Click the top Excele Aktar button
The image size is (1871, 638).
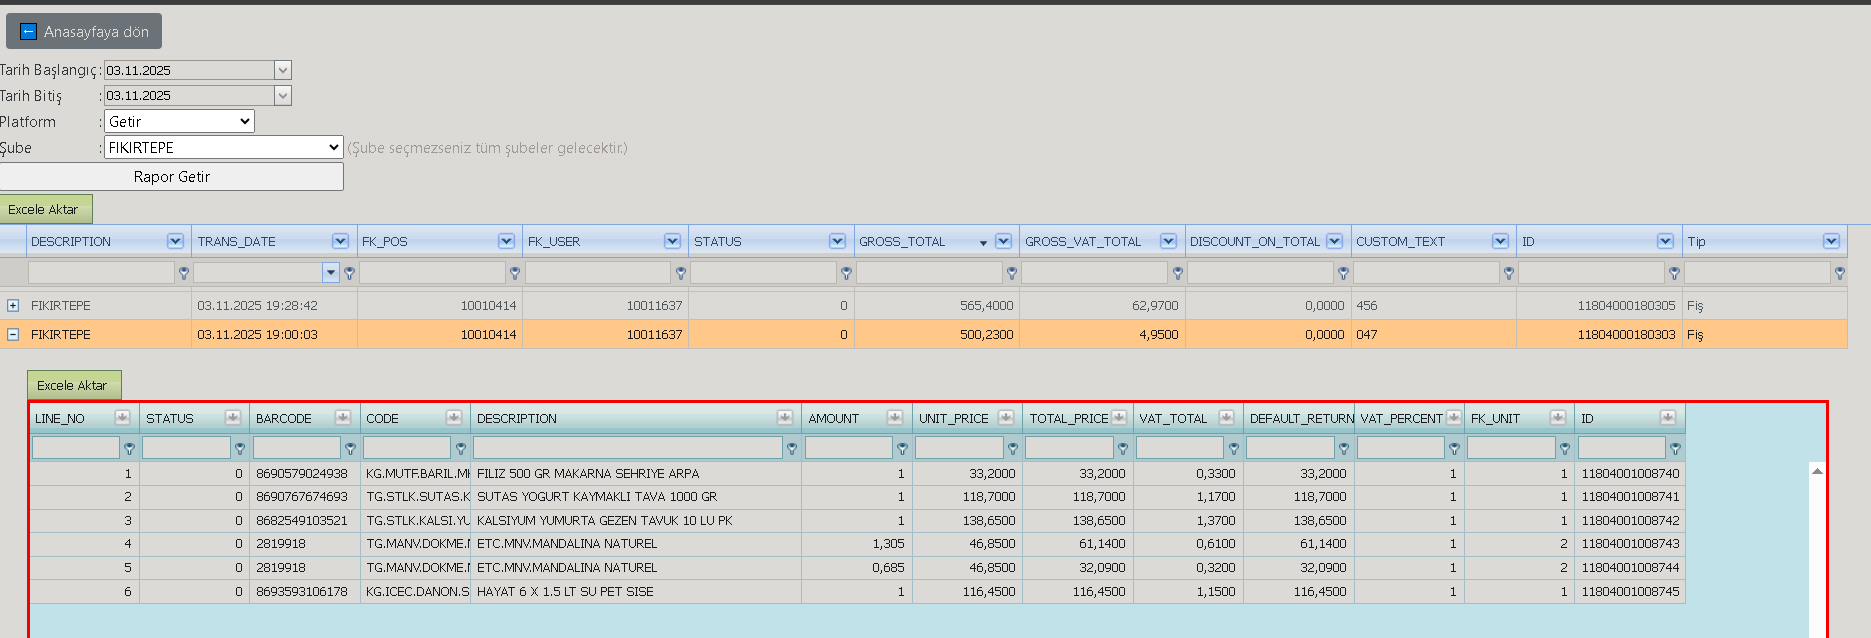tap(45, 209)
